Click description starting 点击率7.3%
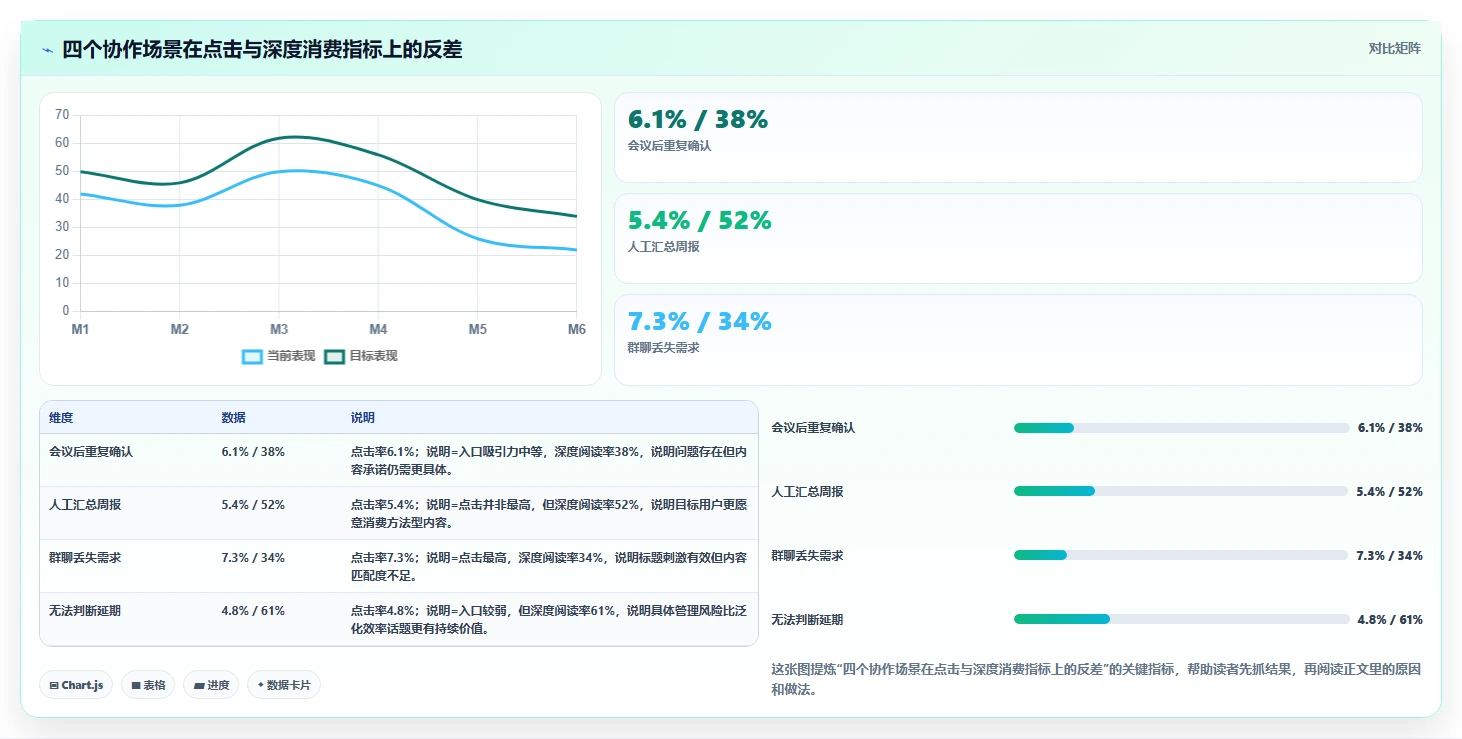This screenshot has height=739, width=1462. tap(548, 566)
